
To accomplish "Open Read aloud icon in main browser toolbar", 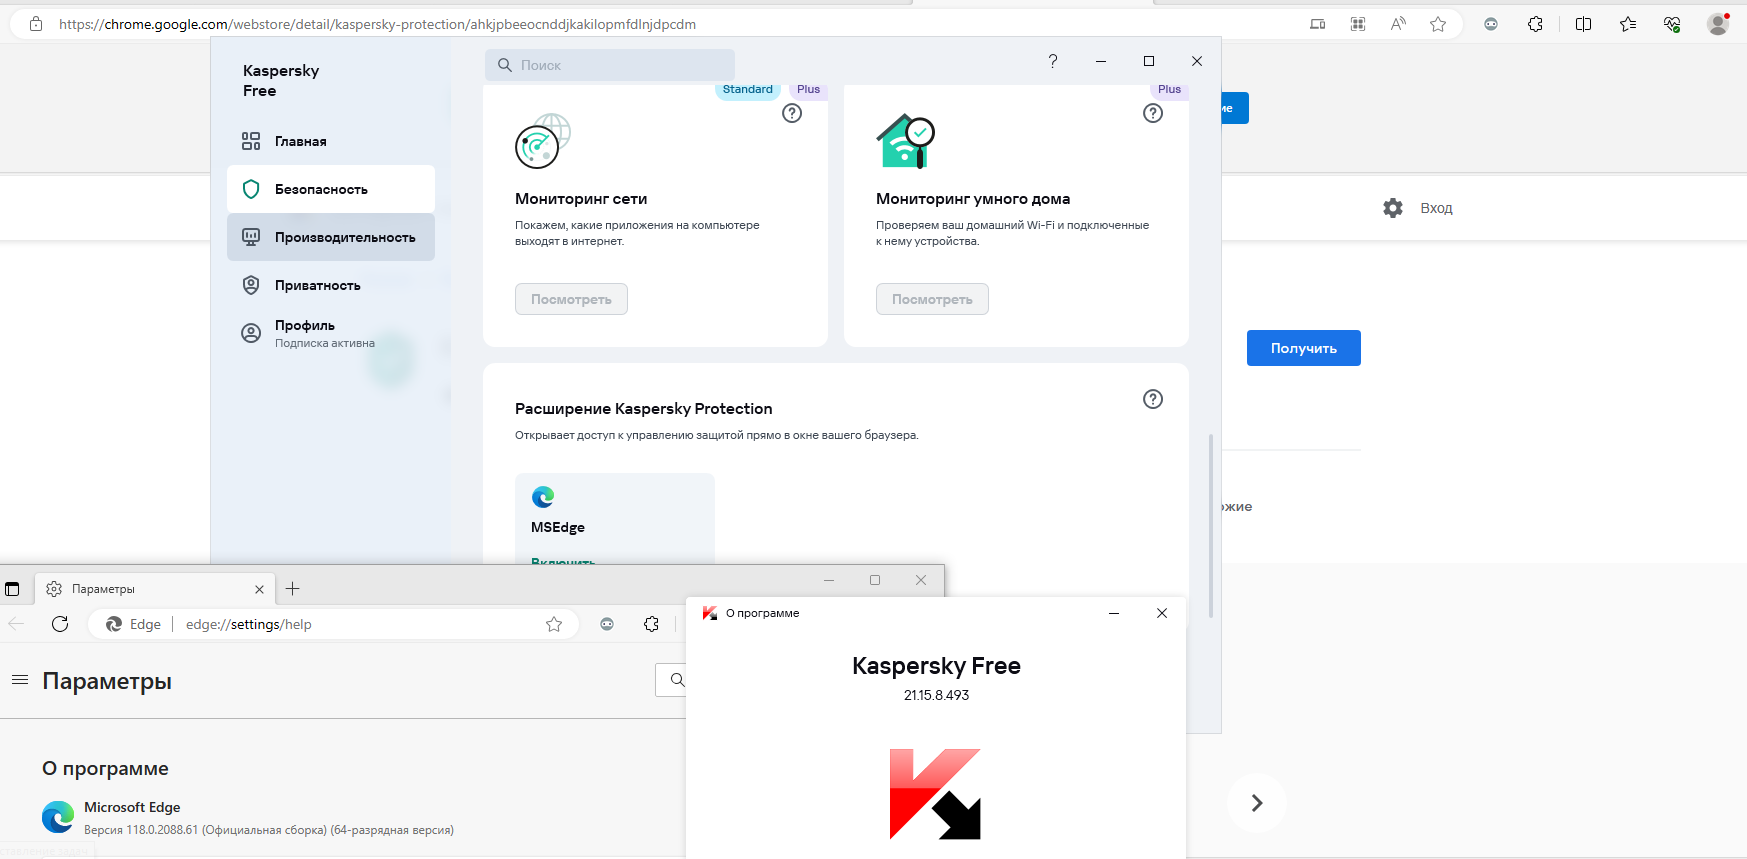I will point(1398,24).
